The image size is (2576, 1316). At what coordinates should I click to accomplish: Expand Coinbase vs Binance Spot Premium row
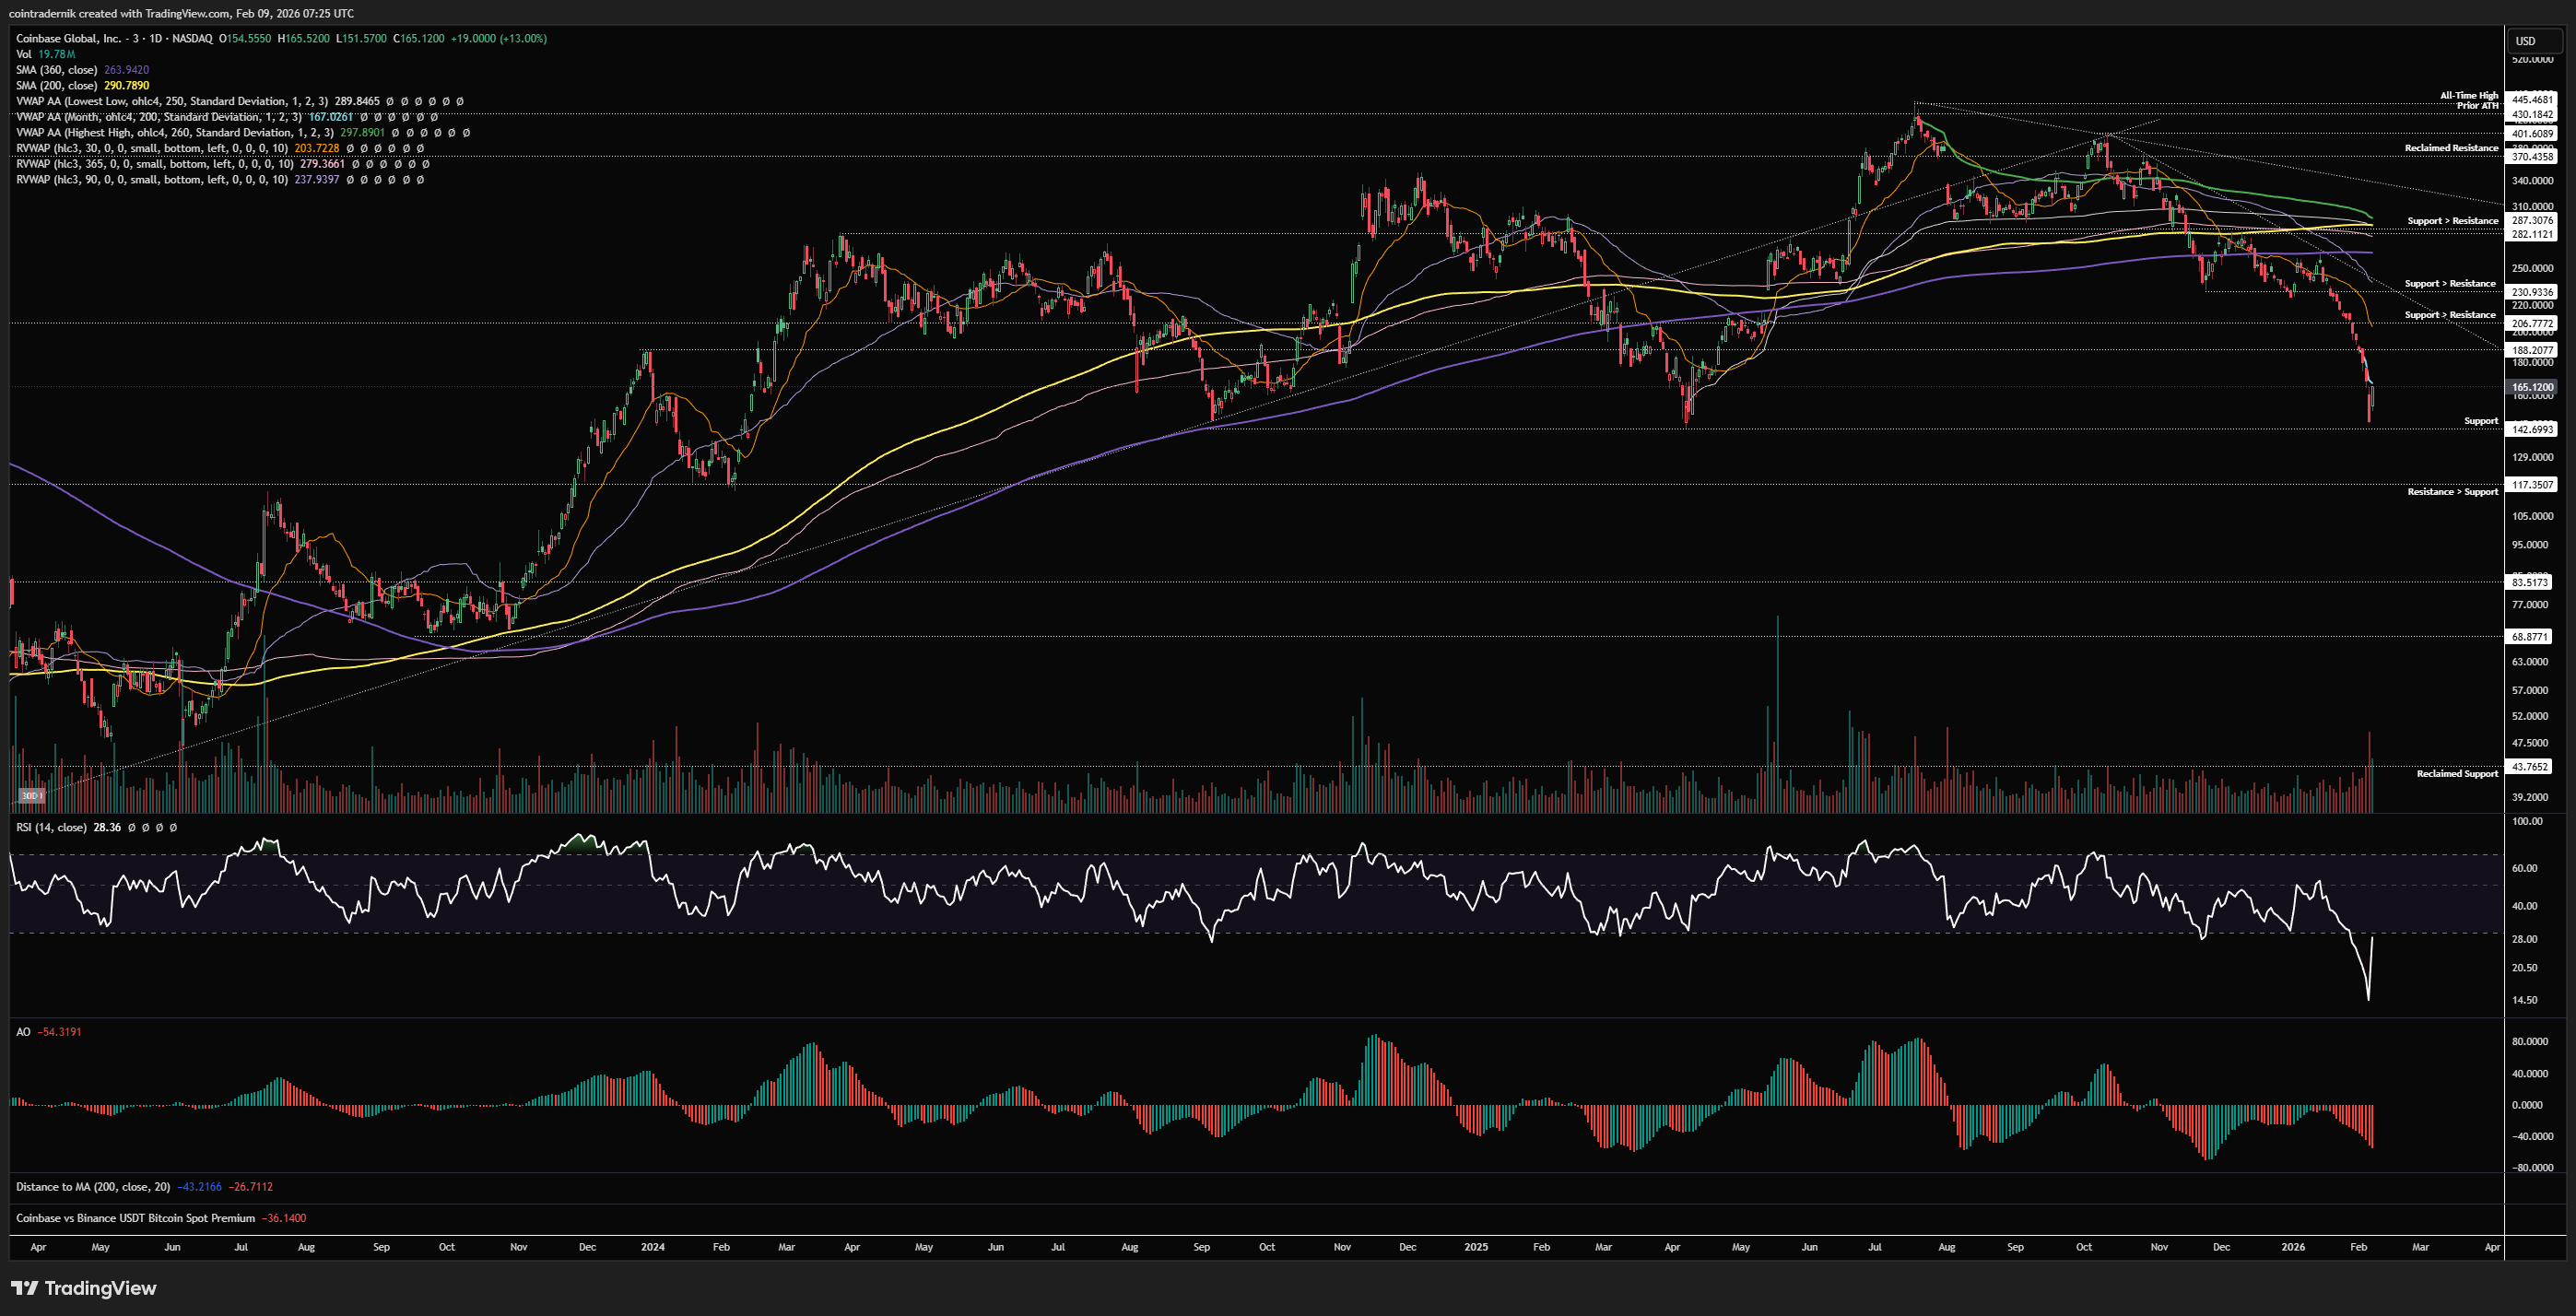click(x=135, y=1218)
